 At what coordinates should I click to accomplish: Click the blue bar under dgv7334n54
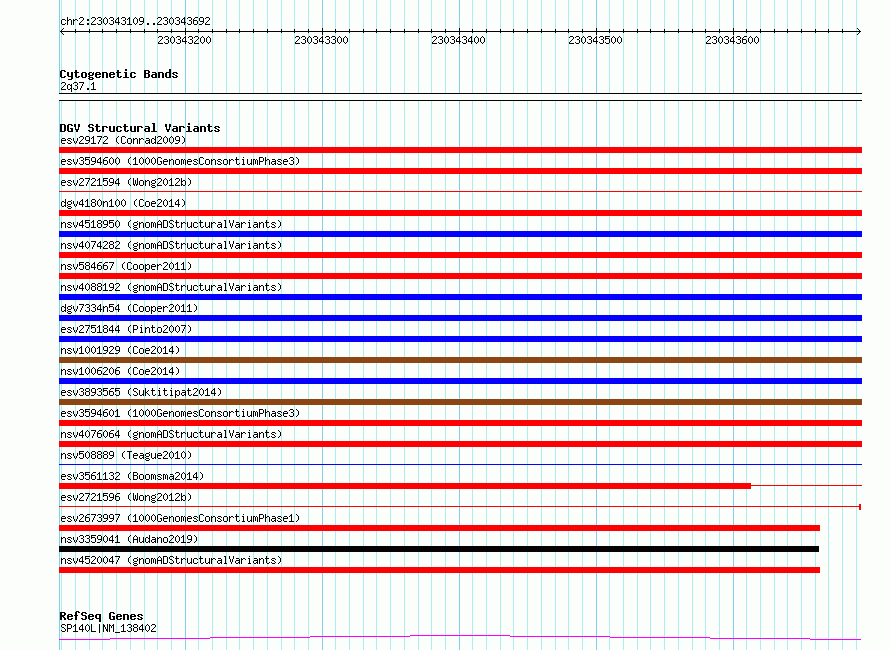point(460,318)
